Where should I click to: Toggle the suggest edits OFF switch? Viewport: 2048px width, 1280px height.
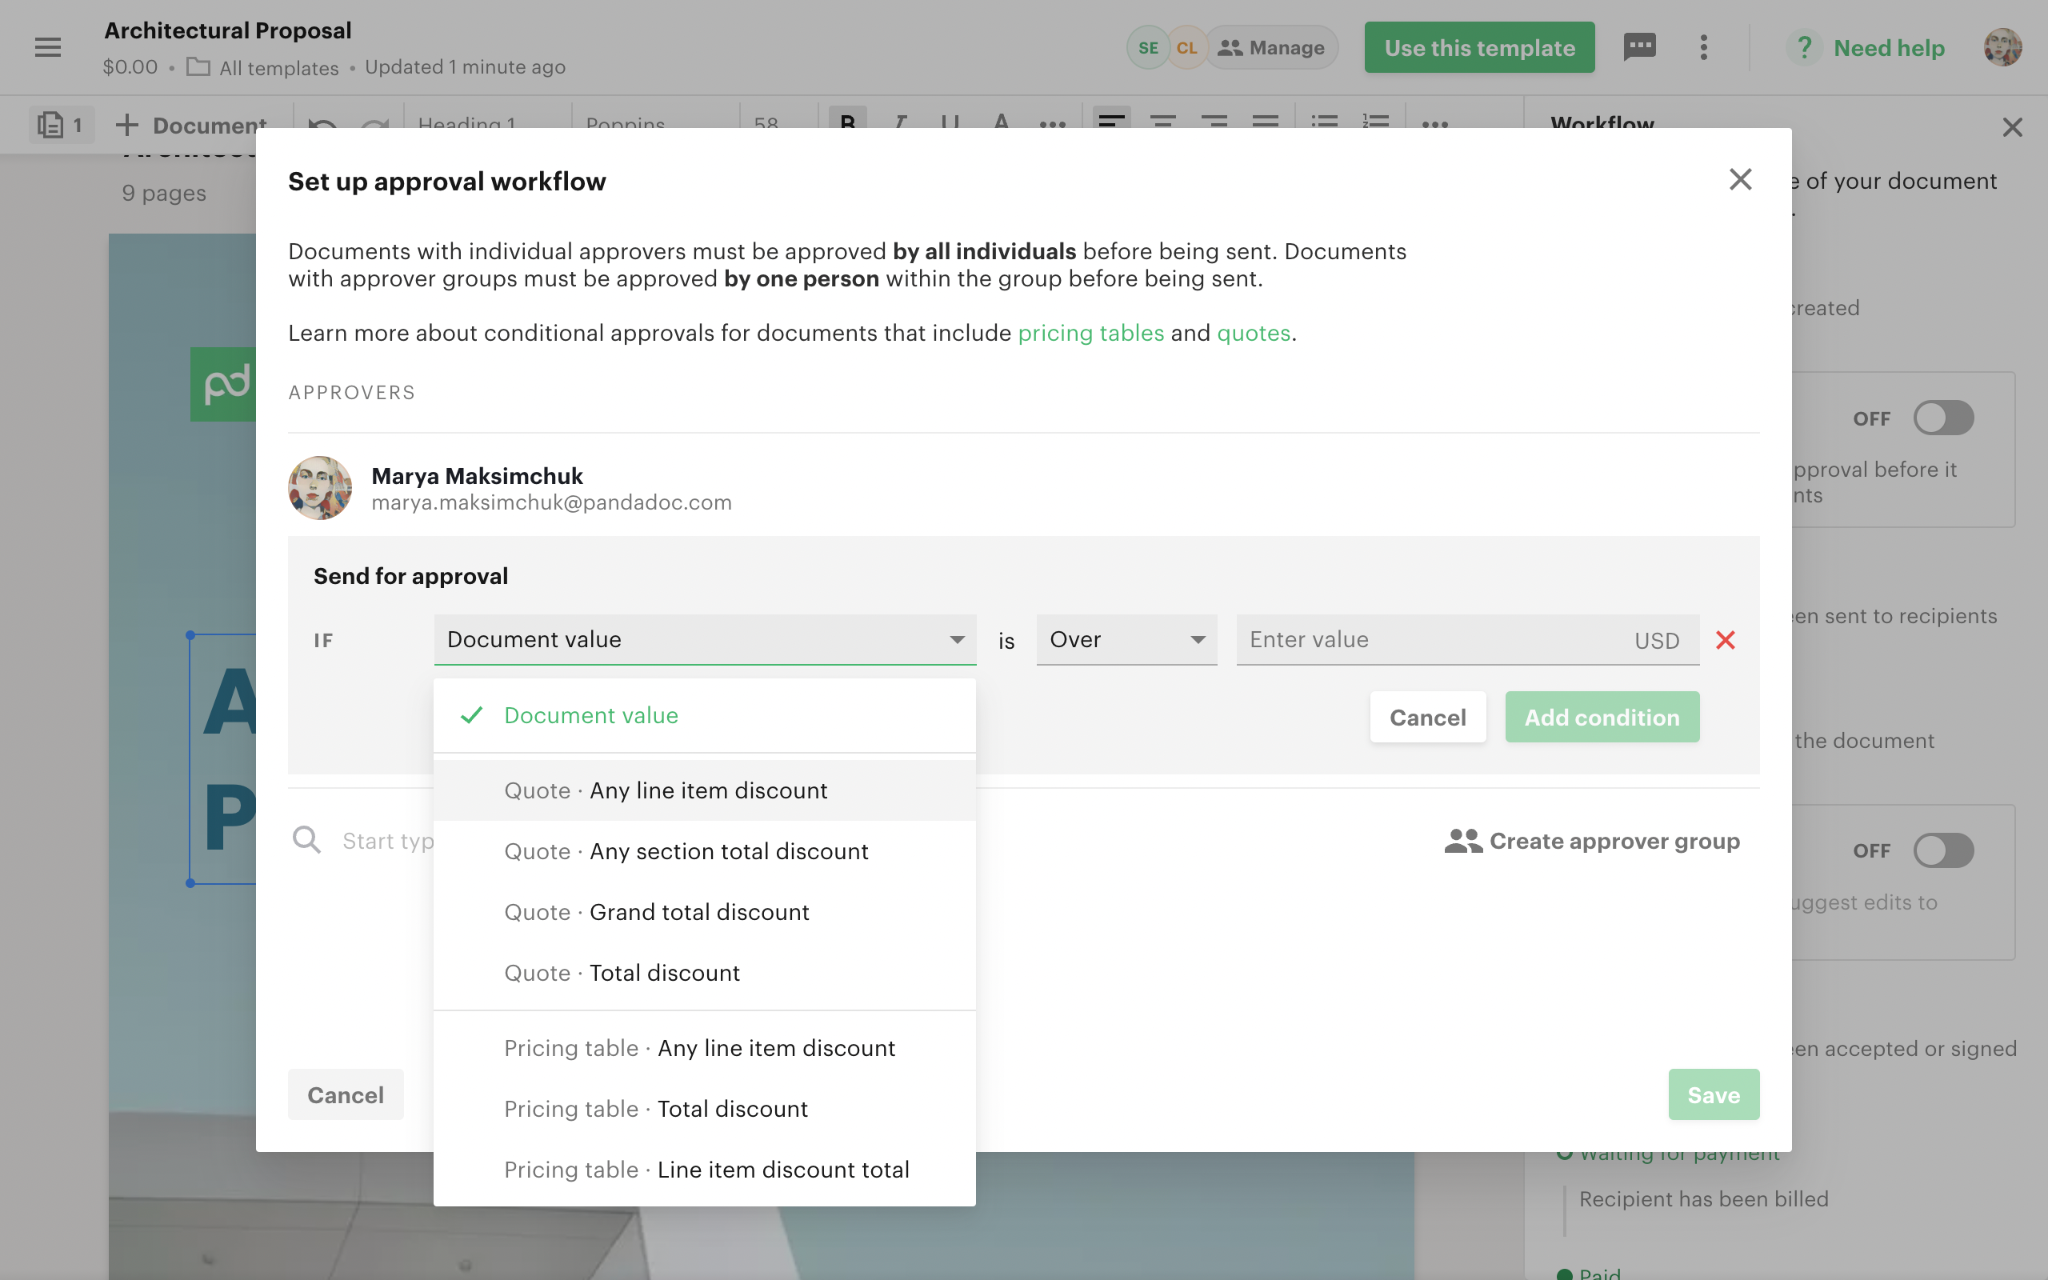tap(1943, 851)
